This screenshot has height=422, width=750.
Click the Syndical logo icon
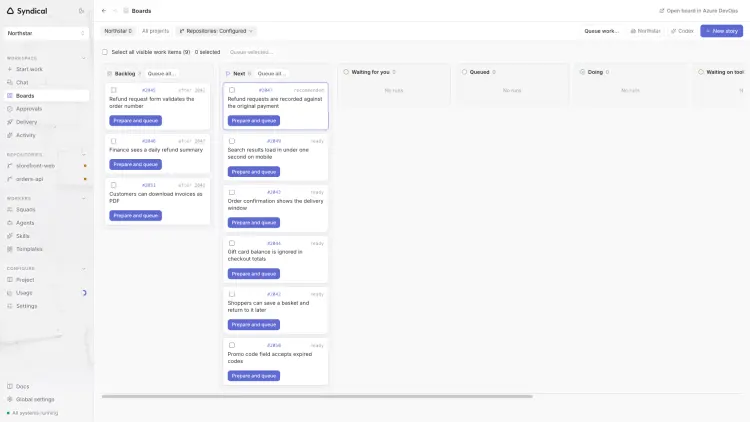(x=10, y=11)
